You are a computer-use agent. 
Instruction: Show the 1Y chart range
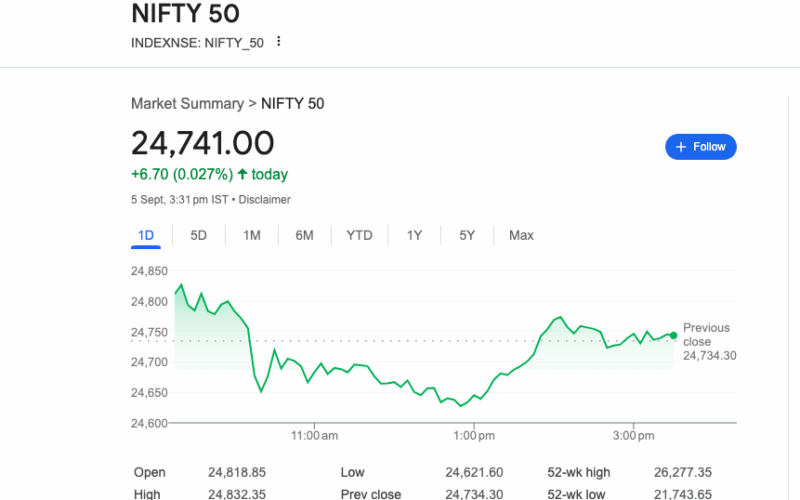tap(414, 236)
